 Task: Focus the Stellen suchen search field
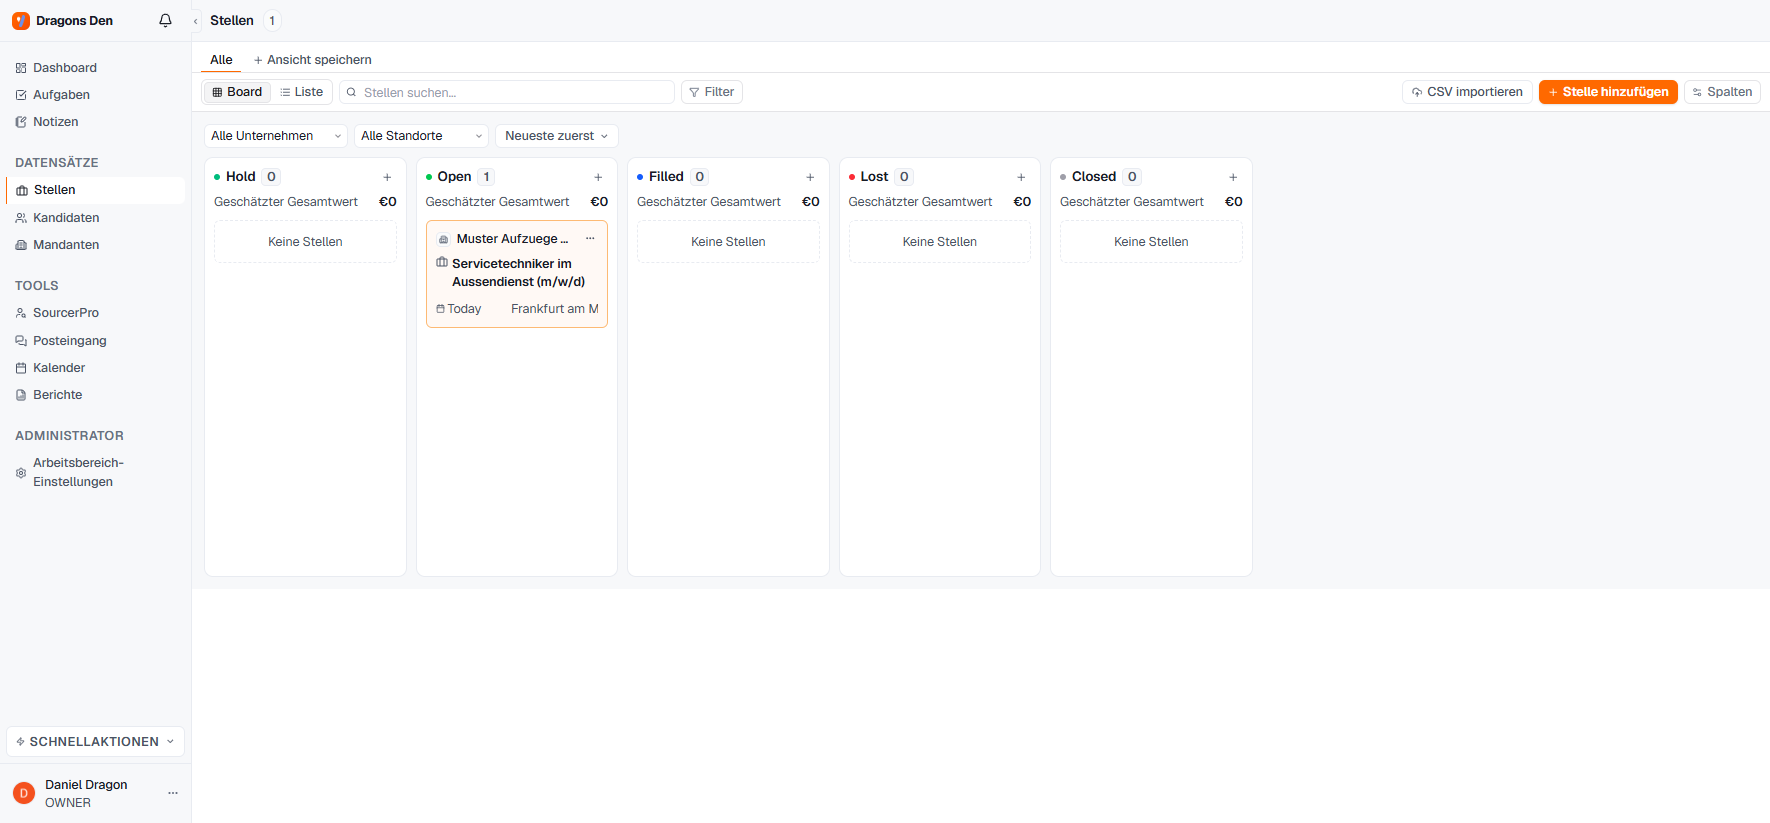click(x=507, y=92)
